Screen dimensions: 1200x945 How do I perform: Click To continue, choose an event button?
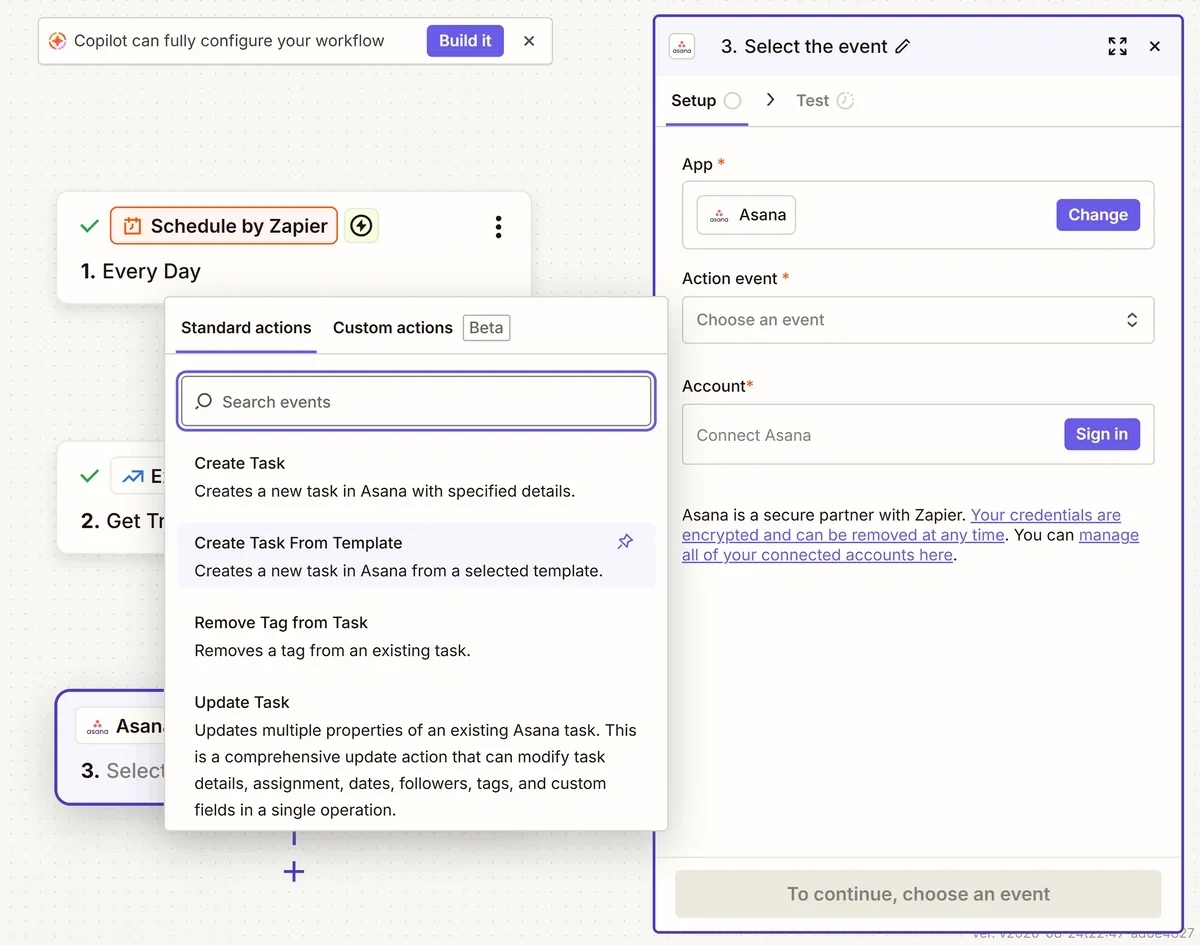918,894
